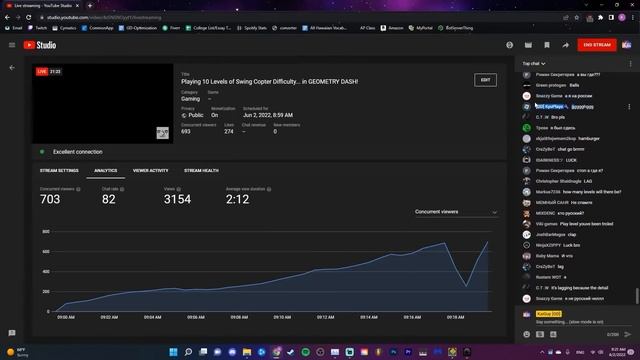Show info for Average view duration
Screen dimensions: 640x360
click(269, 189)
